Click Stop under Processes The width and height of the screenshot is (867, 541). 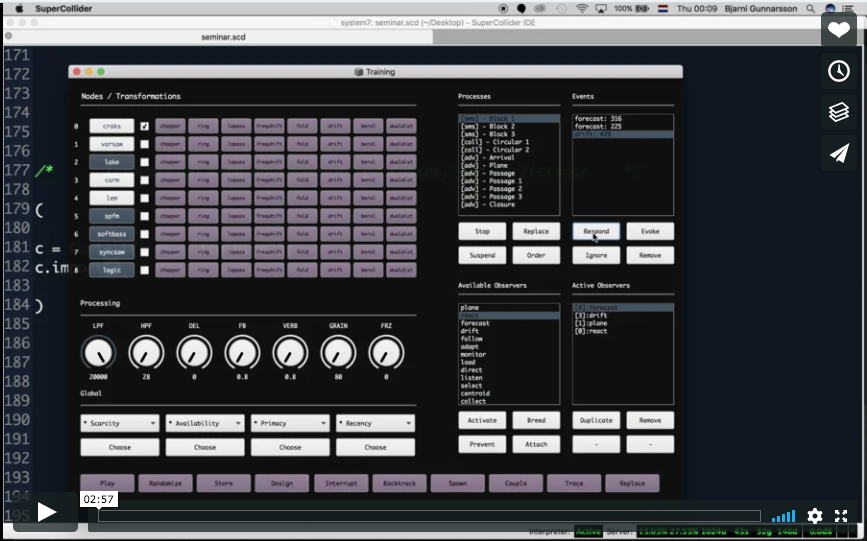pyautogui.click(x=482, y=231)
